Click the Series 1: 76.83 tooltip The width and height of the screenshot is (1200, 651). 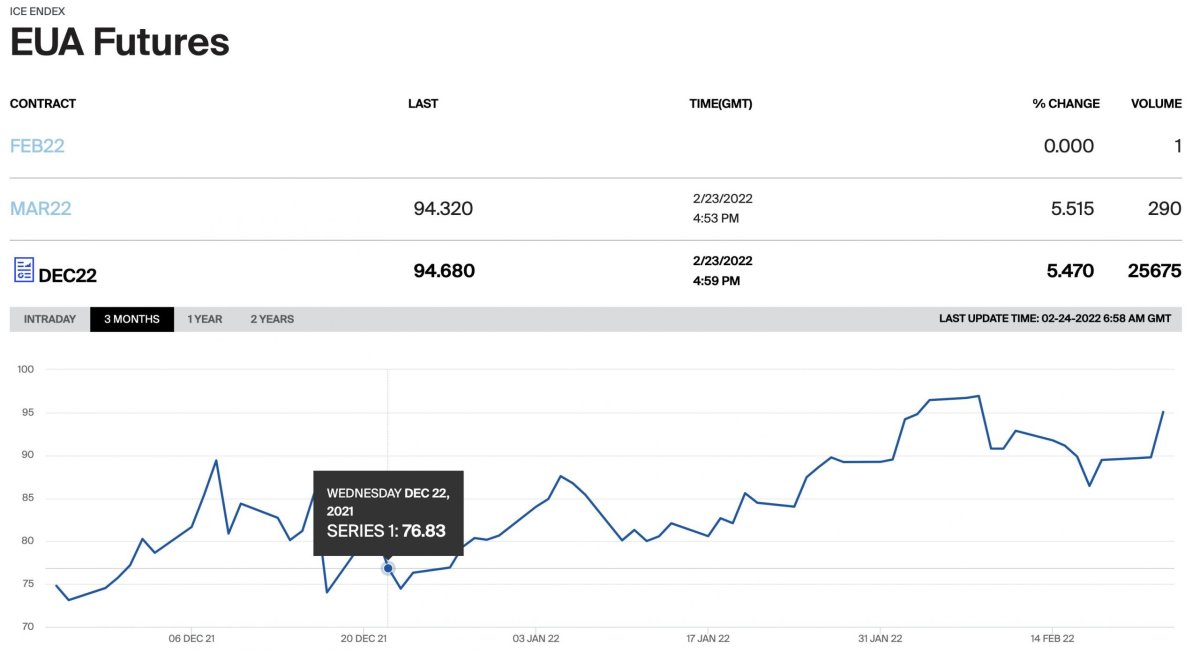(x=388, y=512)
